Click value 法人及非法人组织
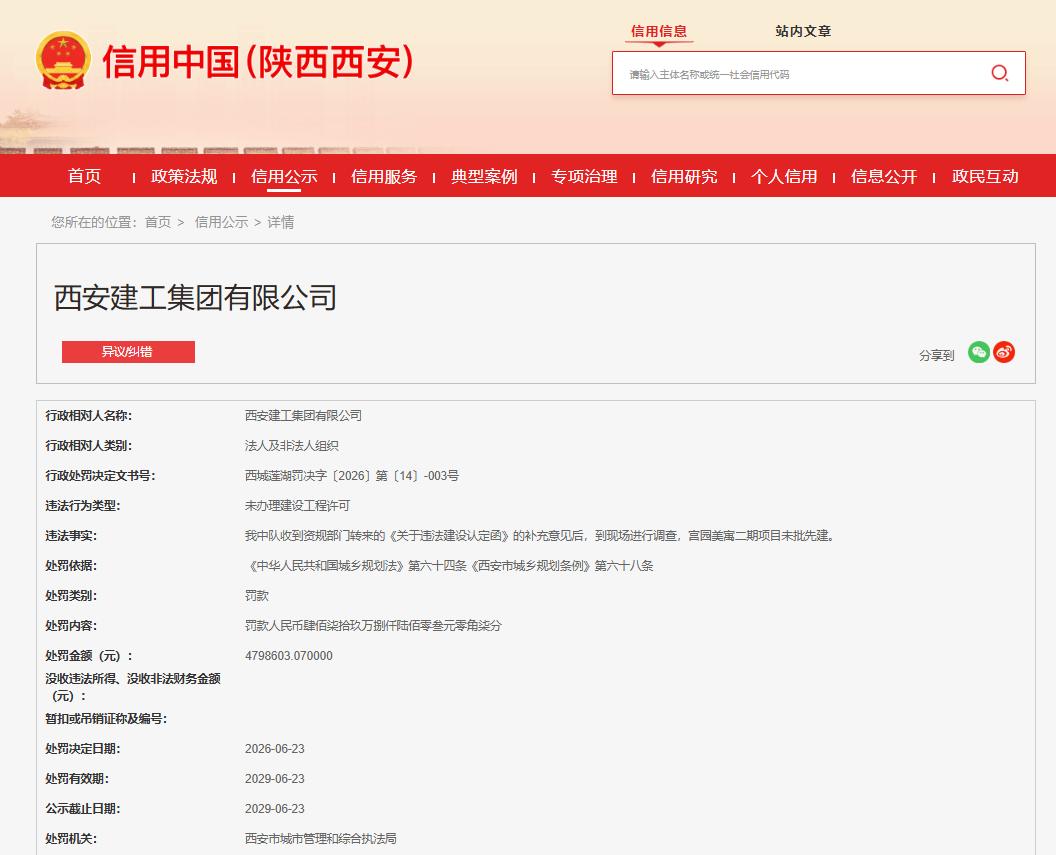Viewport: 1056px width, 855px height. coord(292,446)
